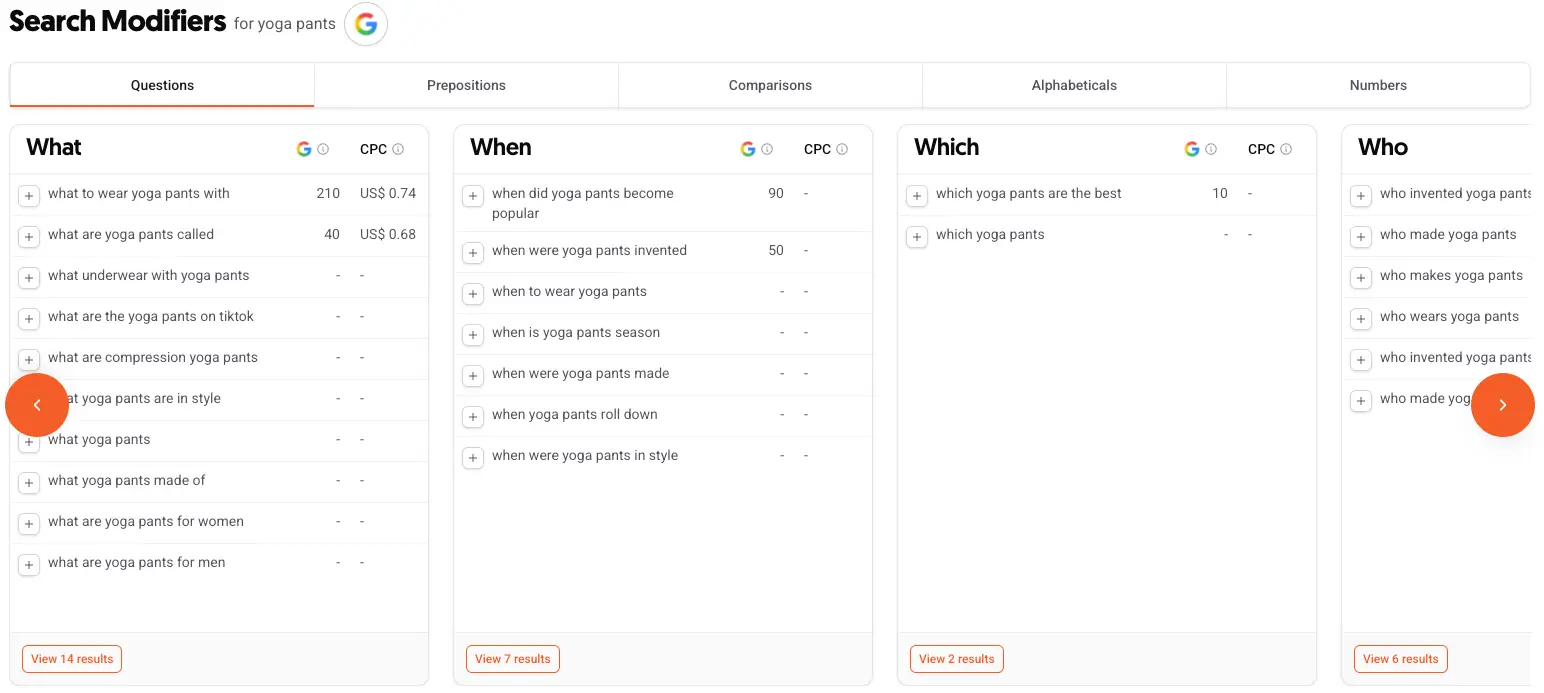Switch to the Prepositions tab
The width and height of the screenshot is (1544, 693).
[466, 85]
